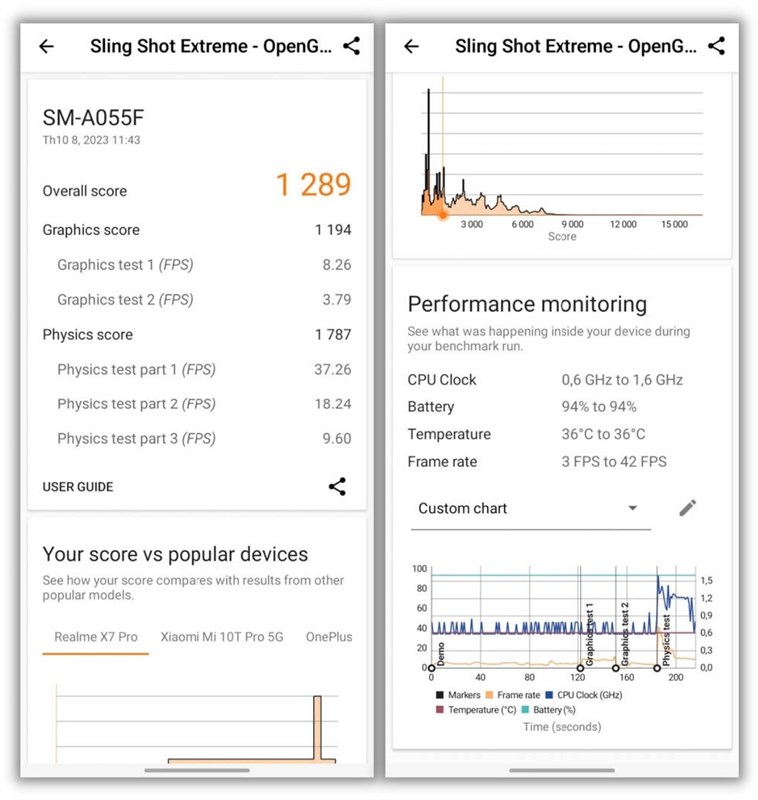Click the Temperature (°C) legend color swatch
This screenshot has height=800, width=758.
pyautogui.click(x=440, y=710)
